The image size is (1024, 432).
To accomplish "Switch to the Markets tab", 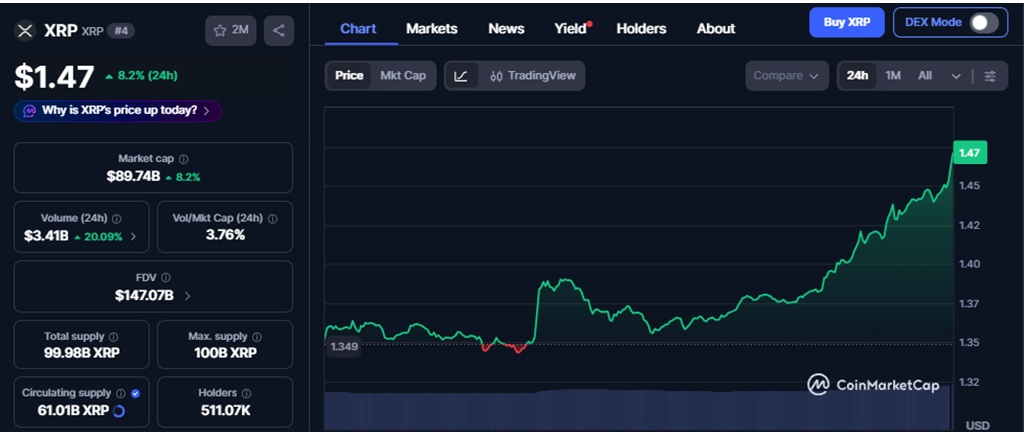I will click(432, 29).
